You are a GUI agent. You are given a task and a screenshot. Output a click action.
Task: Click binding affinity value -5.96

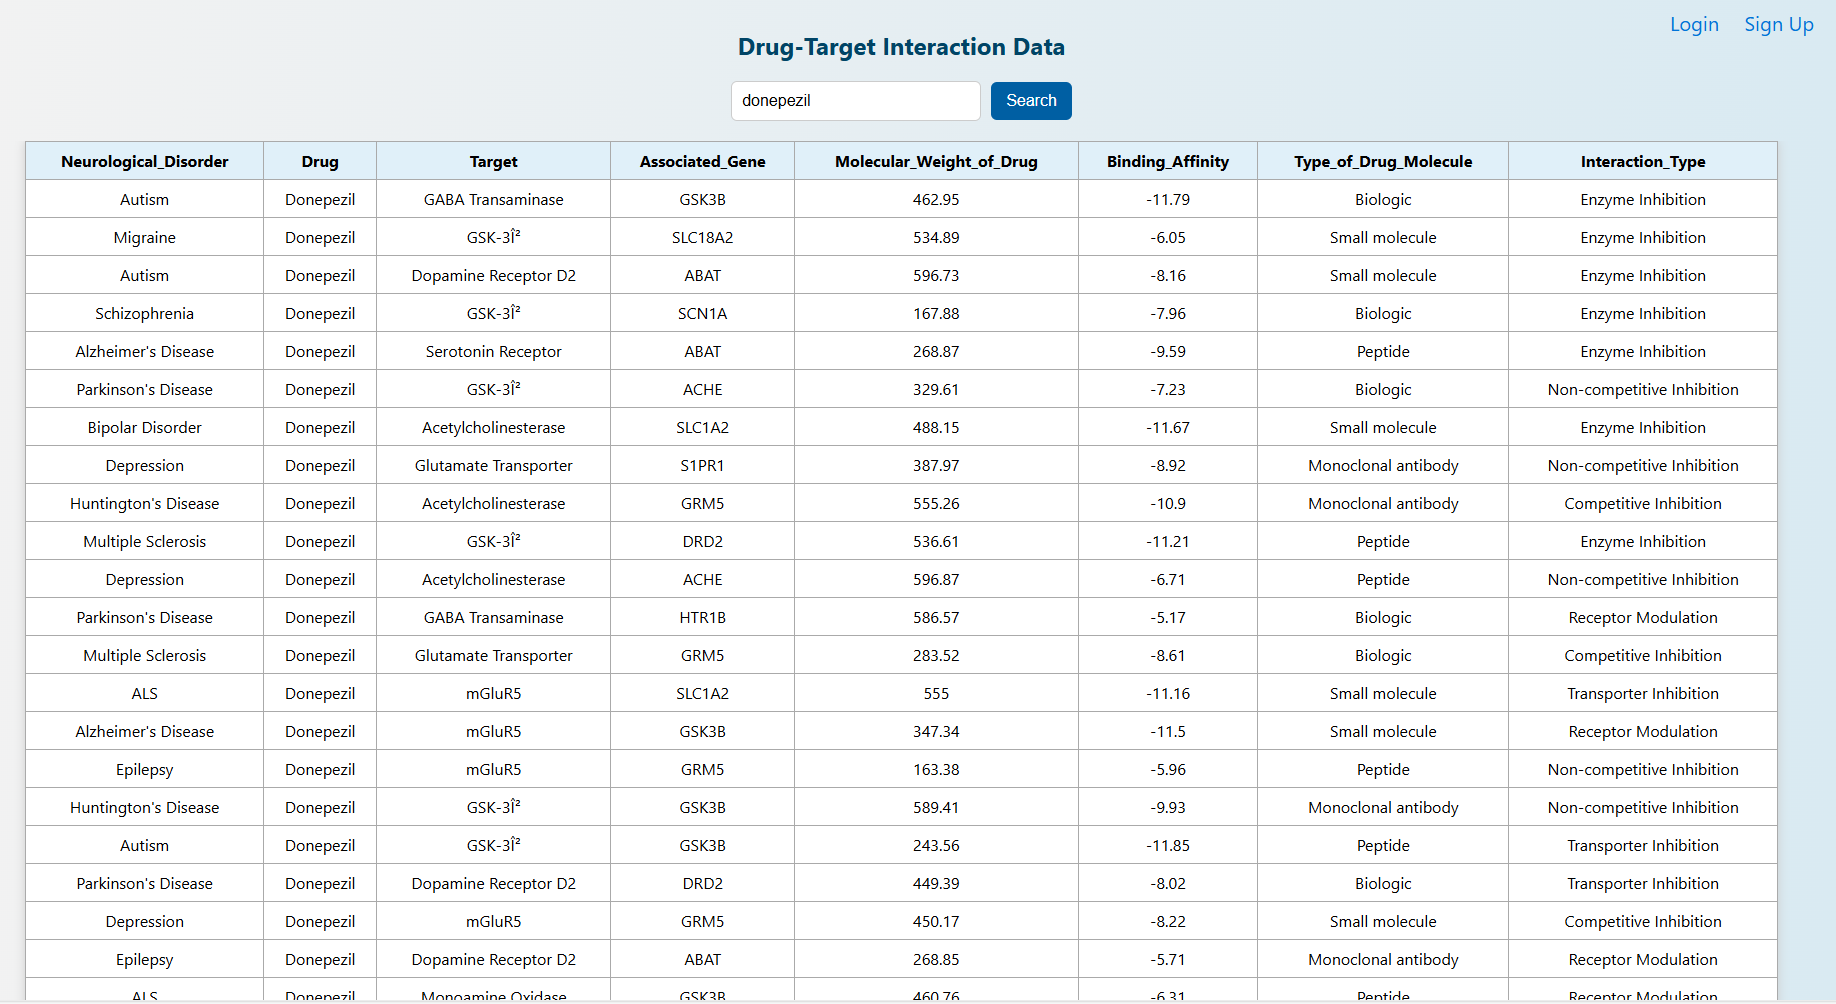(x=1168, y=769)
